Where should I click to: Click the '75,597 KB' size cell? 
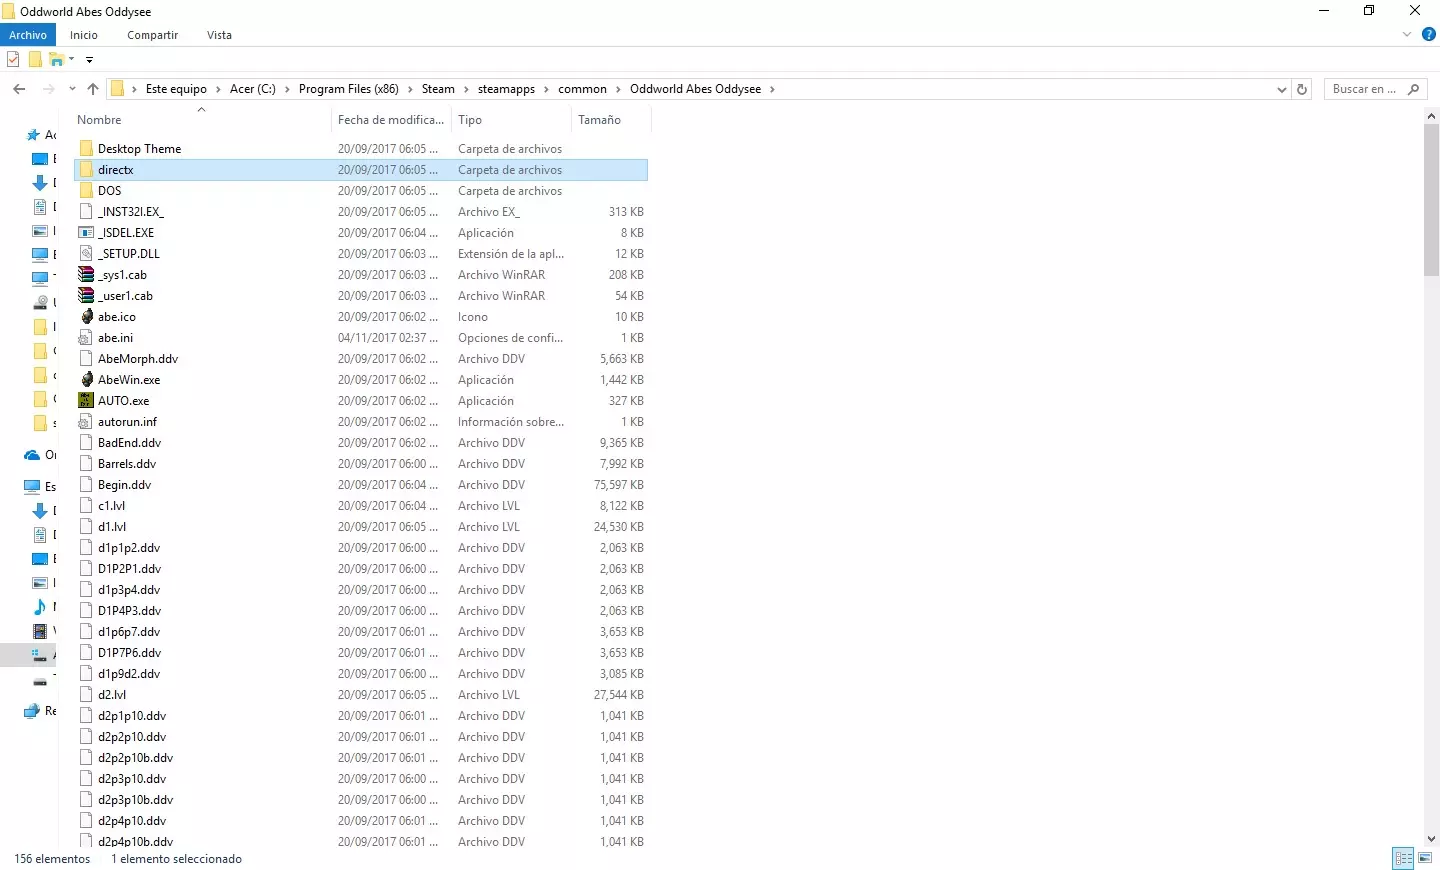619,485
